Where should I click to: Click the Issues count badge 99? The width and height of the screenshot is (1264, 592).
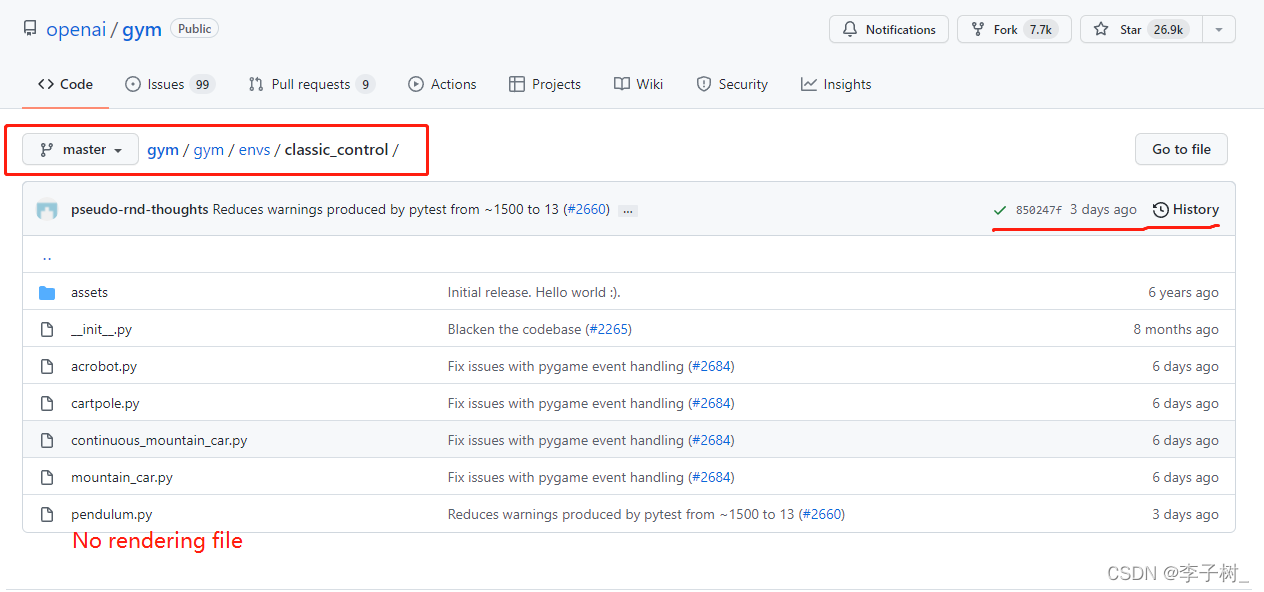click(x=202, y=84)
